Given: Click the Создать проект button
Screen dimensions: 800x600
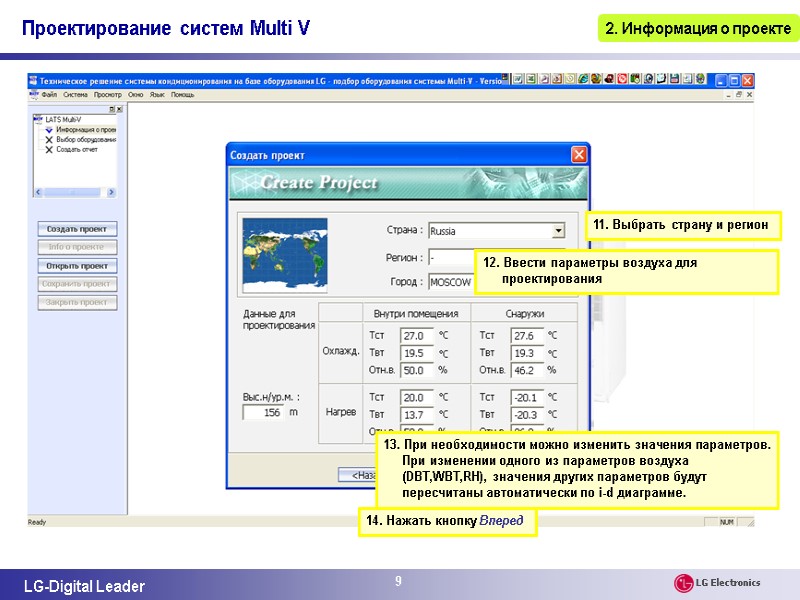Looking at the screenshot, I should pos(77,229).
